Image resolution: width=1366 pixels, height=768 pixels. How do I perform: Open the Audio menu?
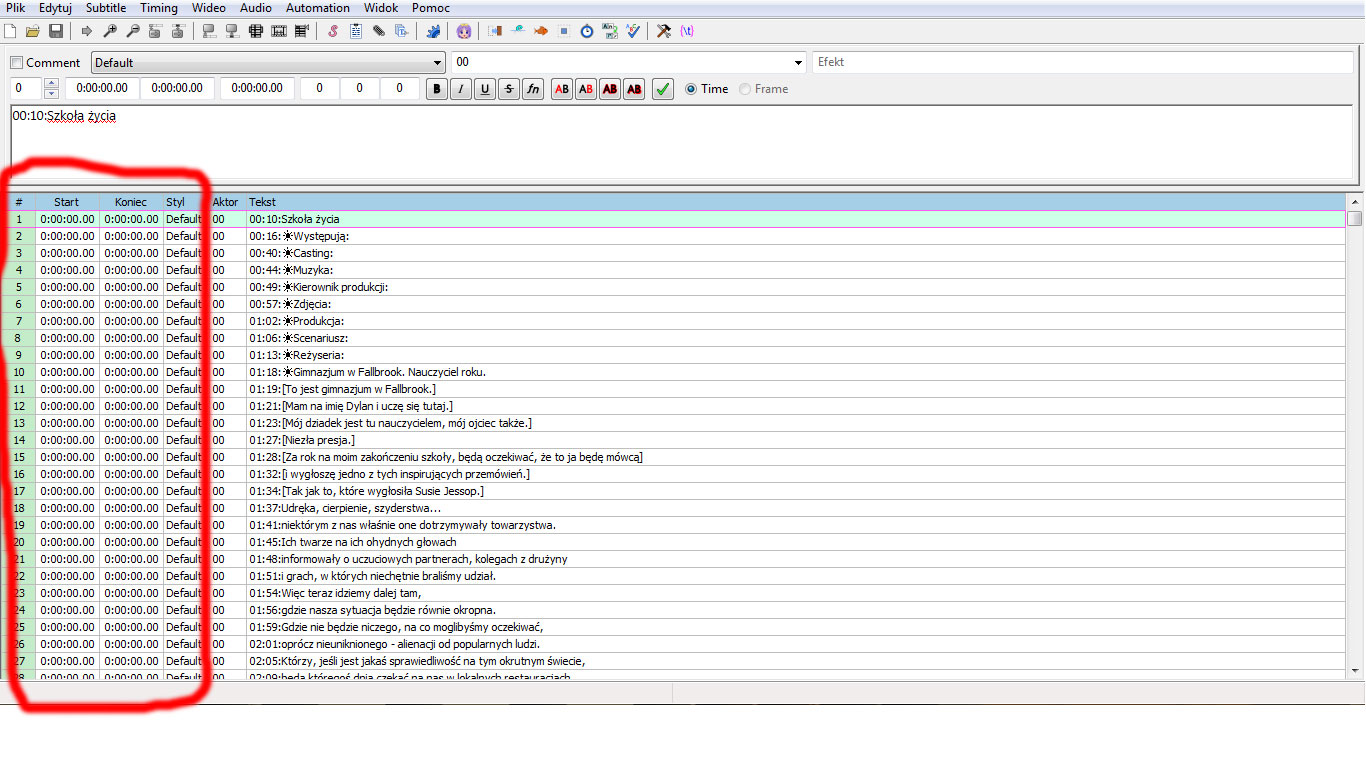pos(256,8)
